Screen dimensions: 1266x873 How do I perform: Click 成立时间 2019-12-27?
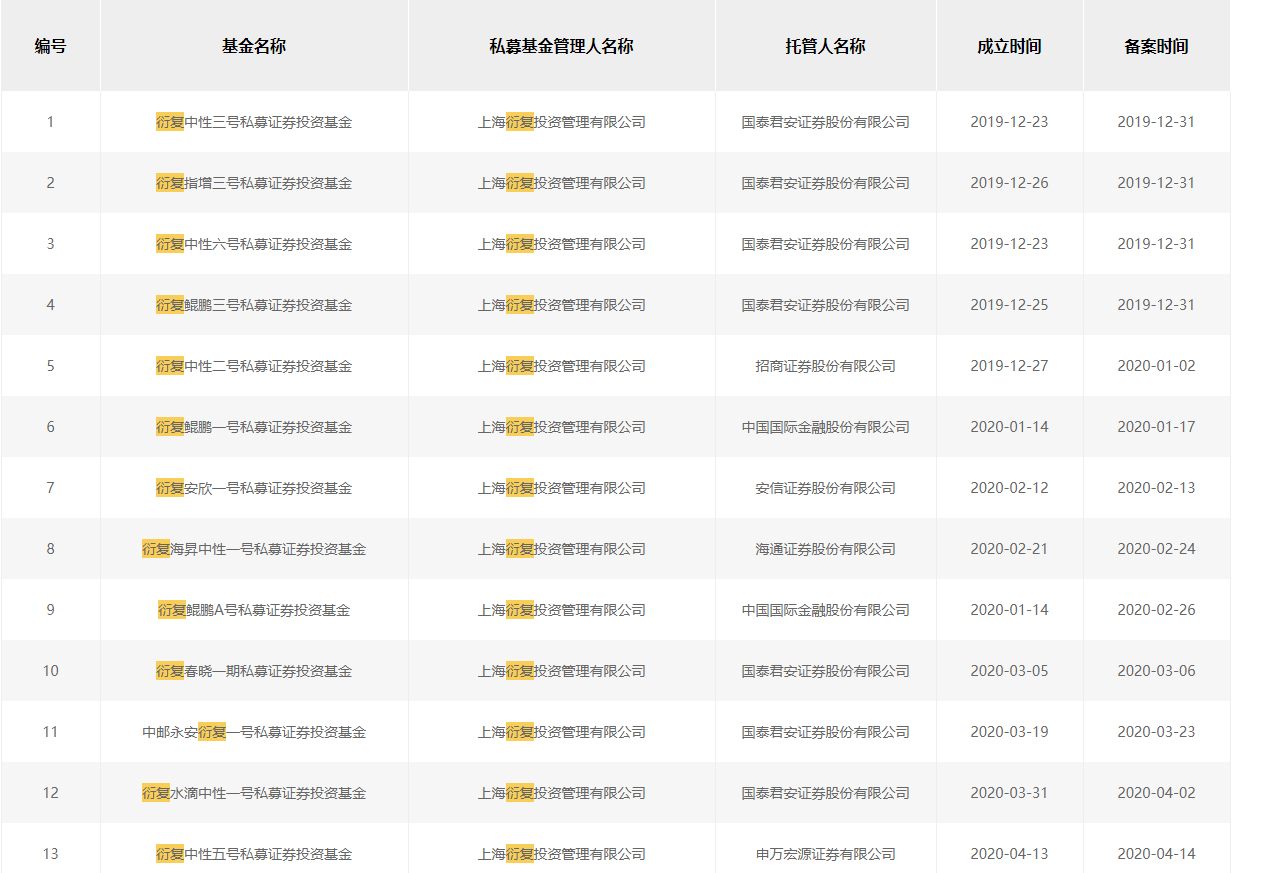(x=1009, y=366)
